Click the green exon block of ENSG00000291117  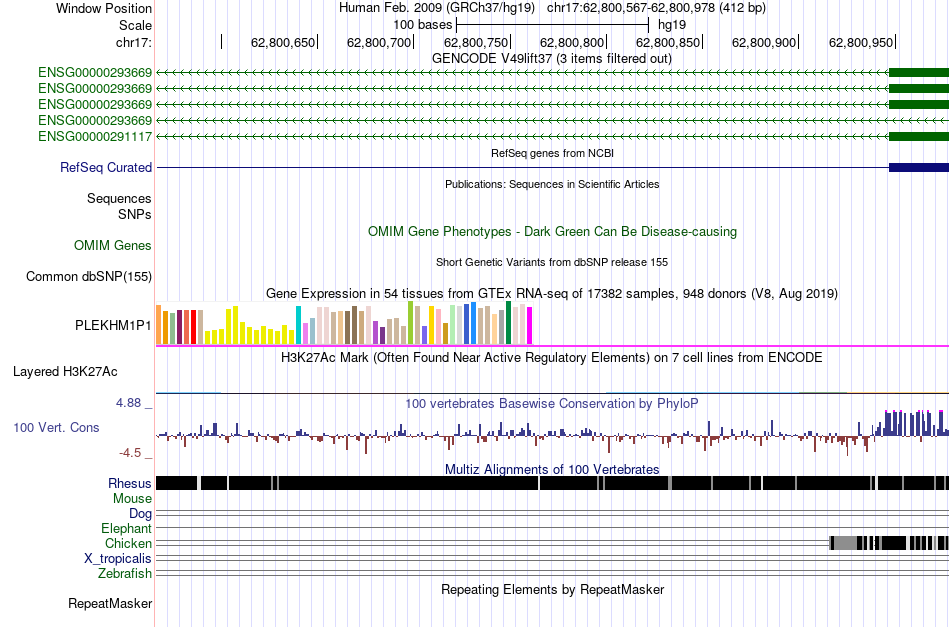pyautogui.click(x=918, y=136)
